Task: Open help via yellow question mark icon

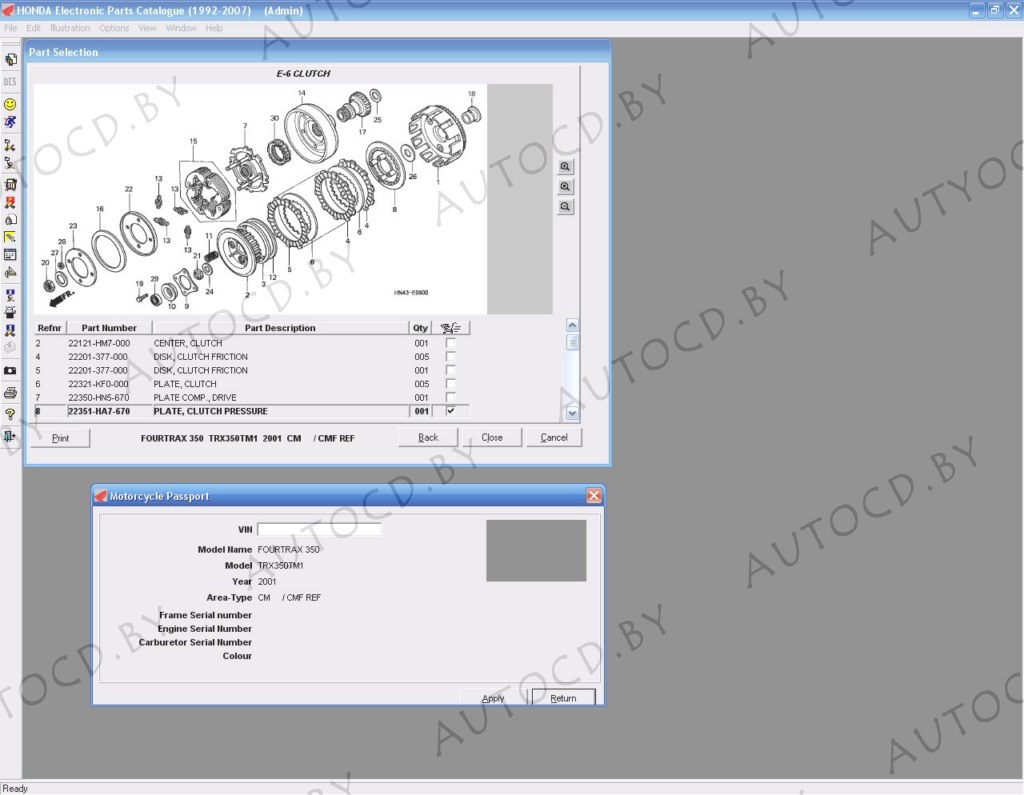Action: (x=10, y=414)
